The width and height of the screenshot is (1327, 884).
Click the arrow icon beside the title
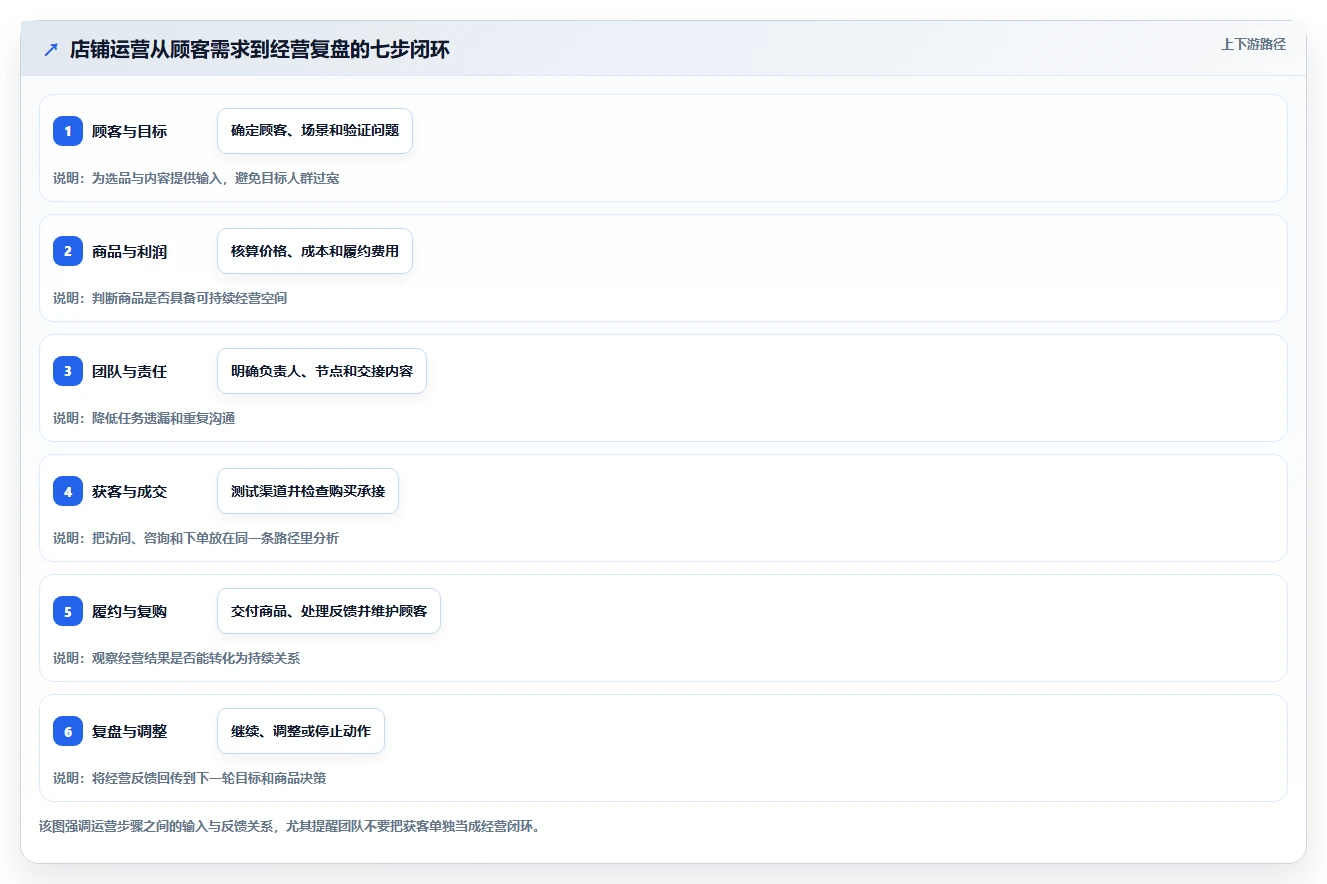tap(51, 50)
